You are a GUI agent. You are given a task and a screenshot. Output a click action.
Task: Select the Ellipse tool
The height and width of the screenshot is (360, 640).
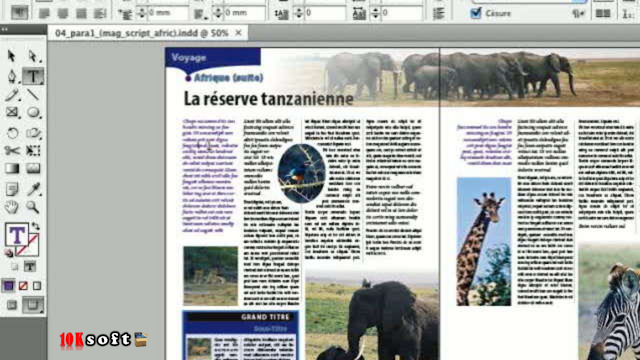pyautogui.click(x=33, y=112)
